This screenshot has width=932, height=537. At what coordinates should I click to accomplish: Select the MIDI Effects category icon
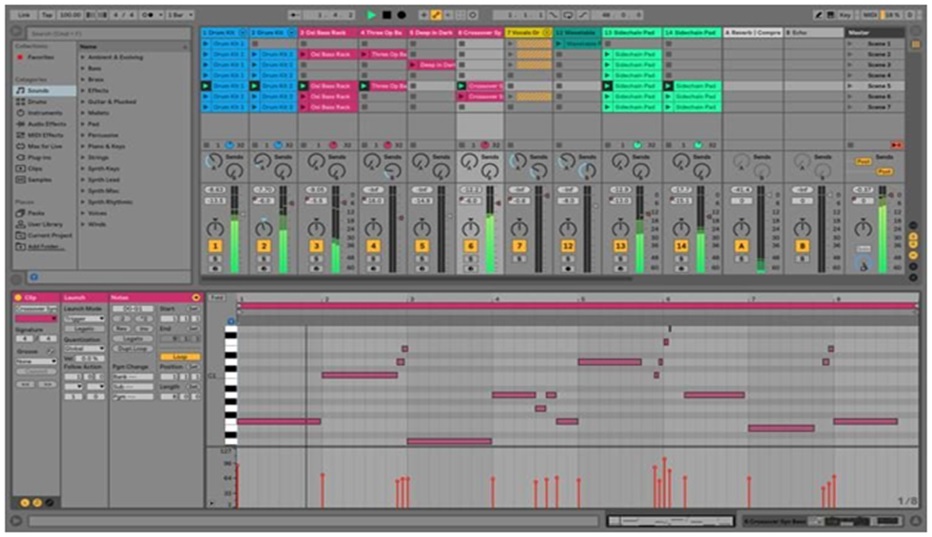tap(21, 135)
